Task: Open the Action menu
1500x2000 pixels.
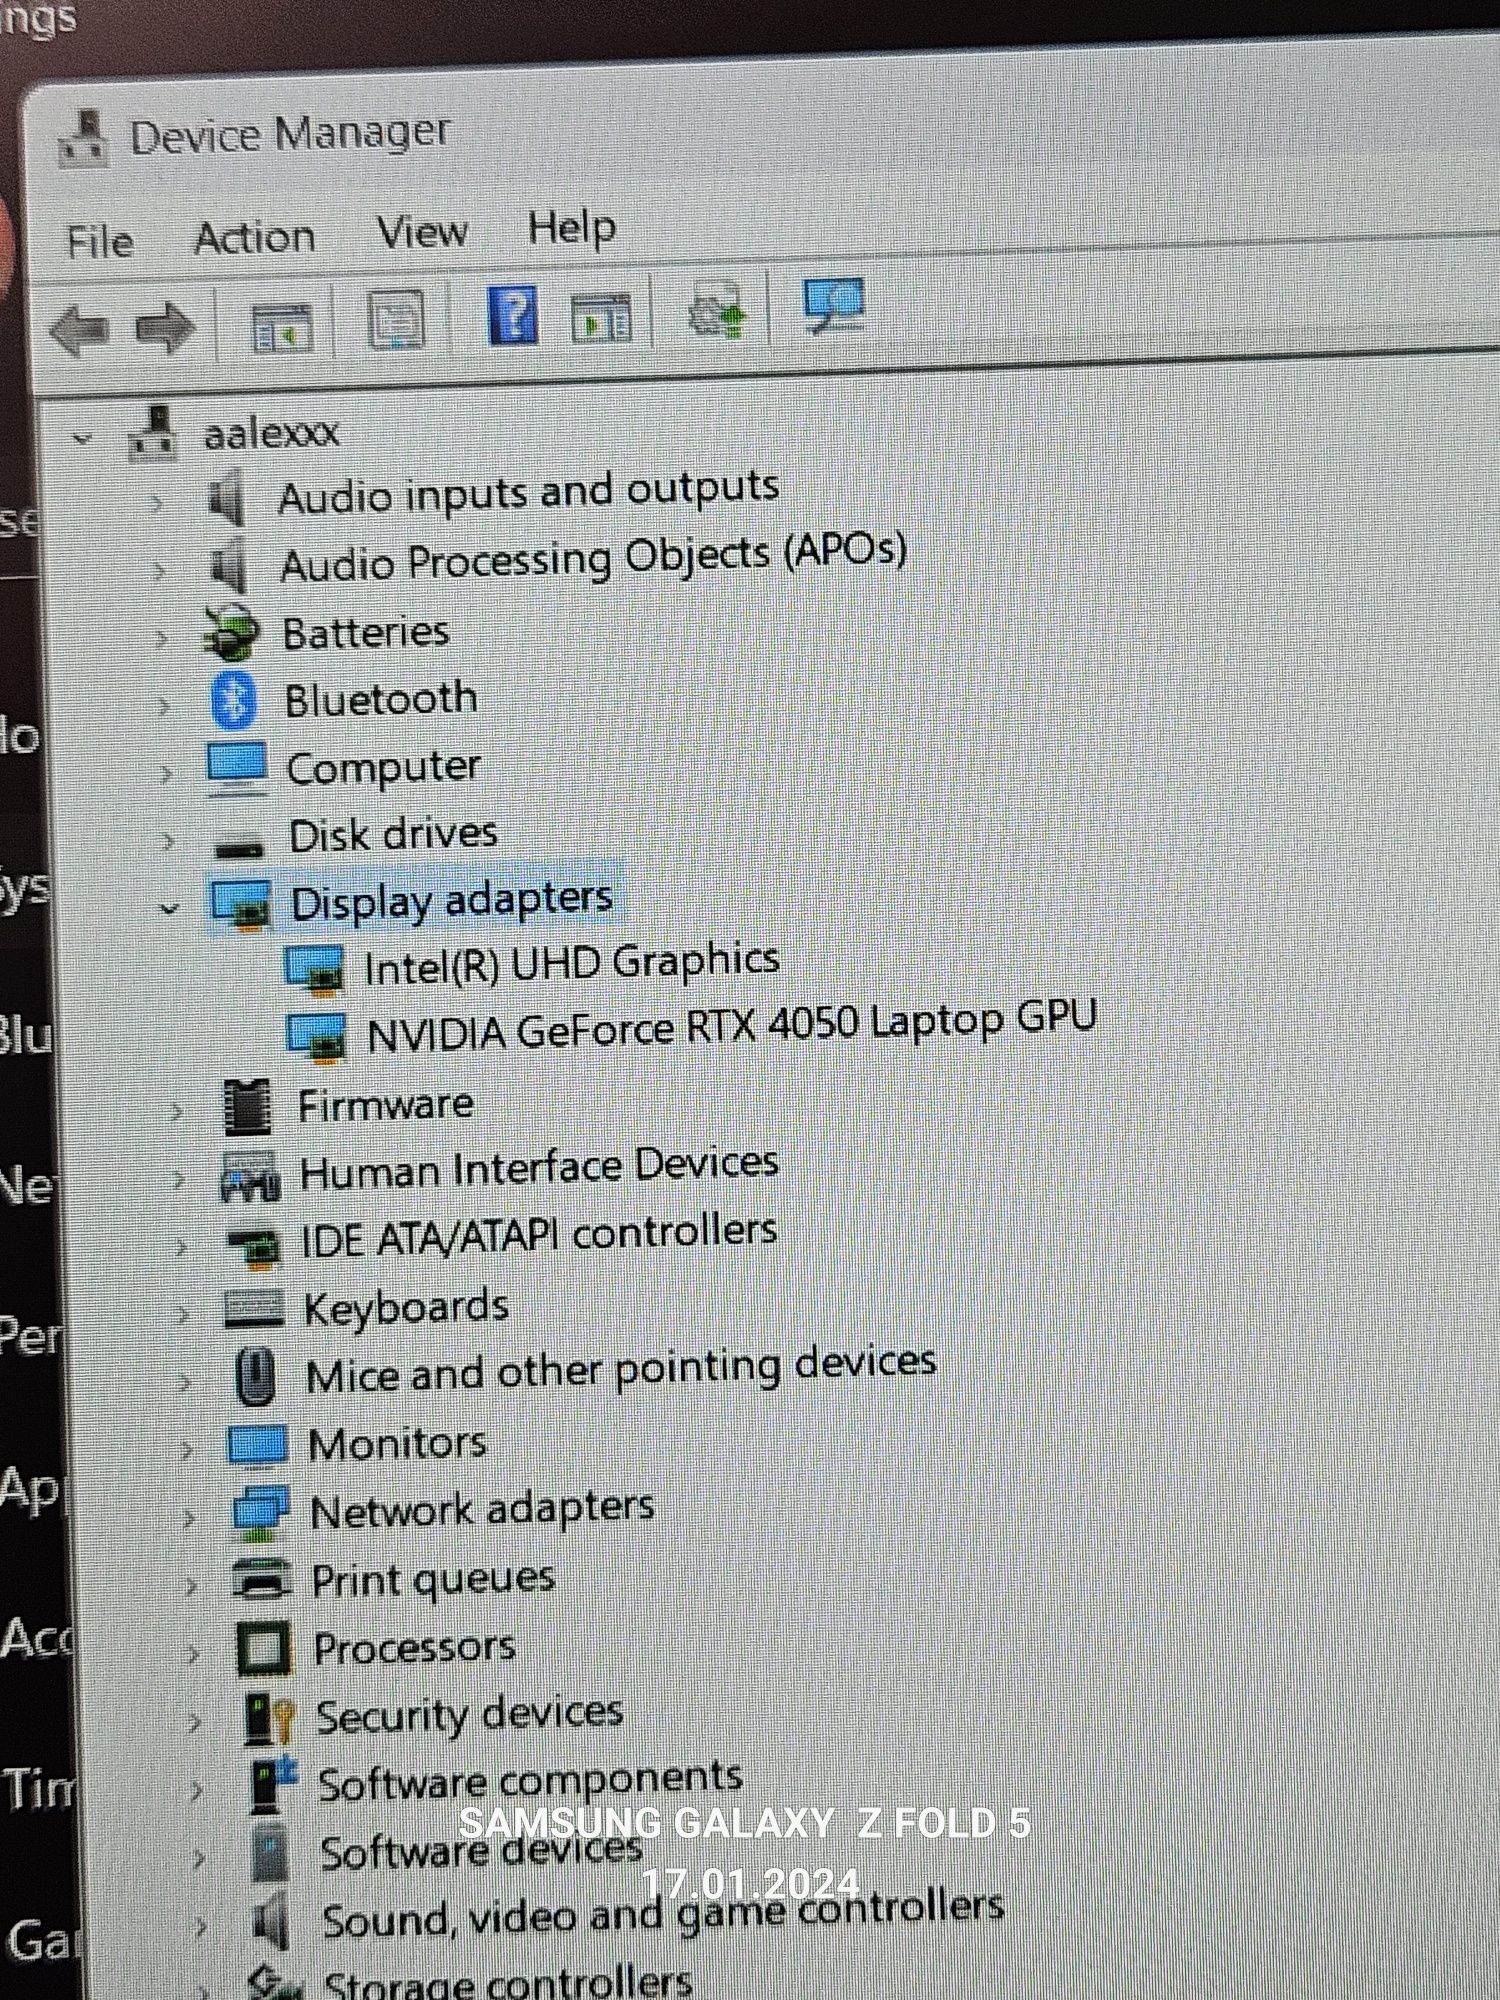Action: (x=255, y=238)
